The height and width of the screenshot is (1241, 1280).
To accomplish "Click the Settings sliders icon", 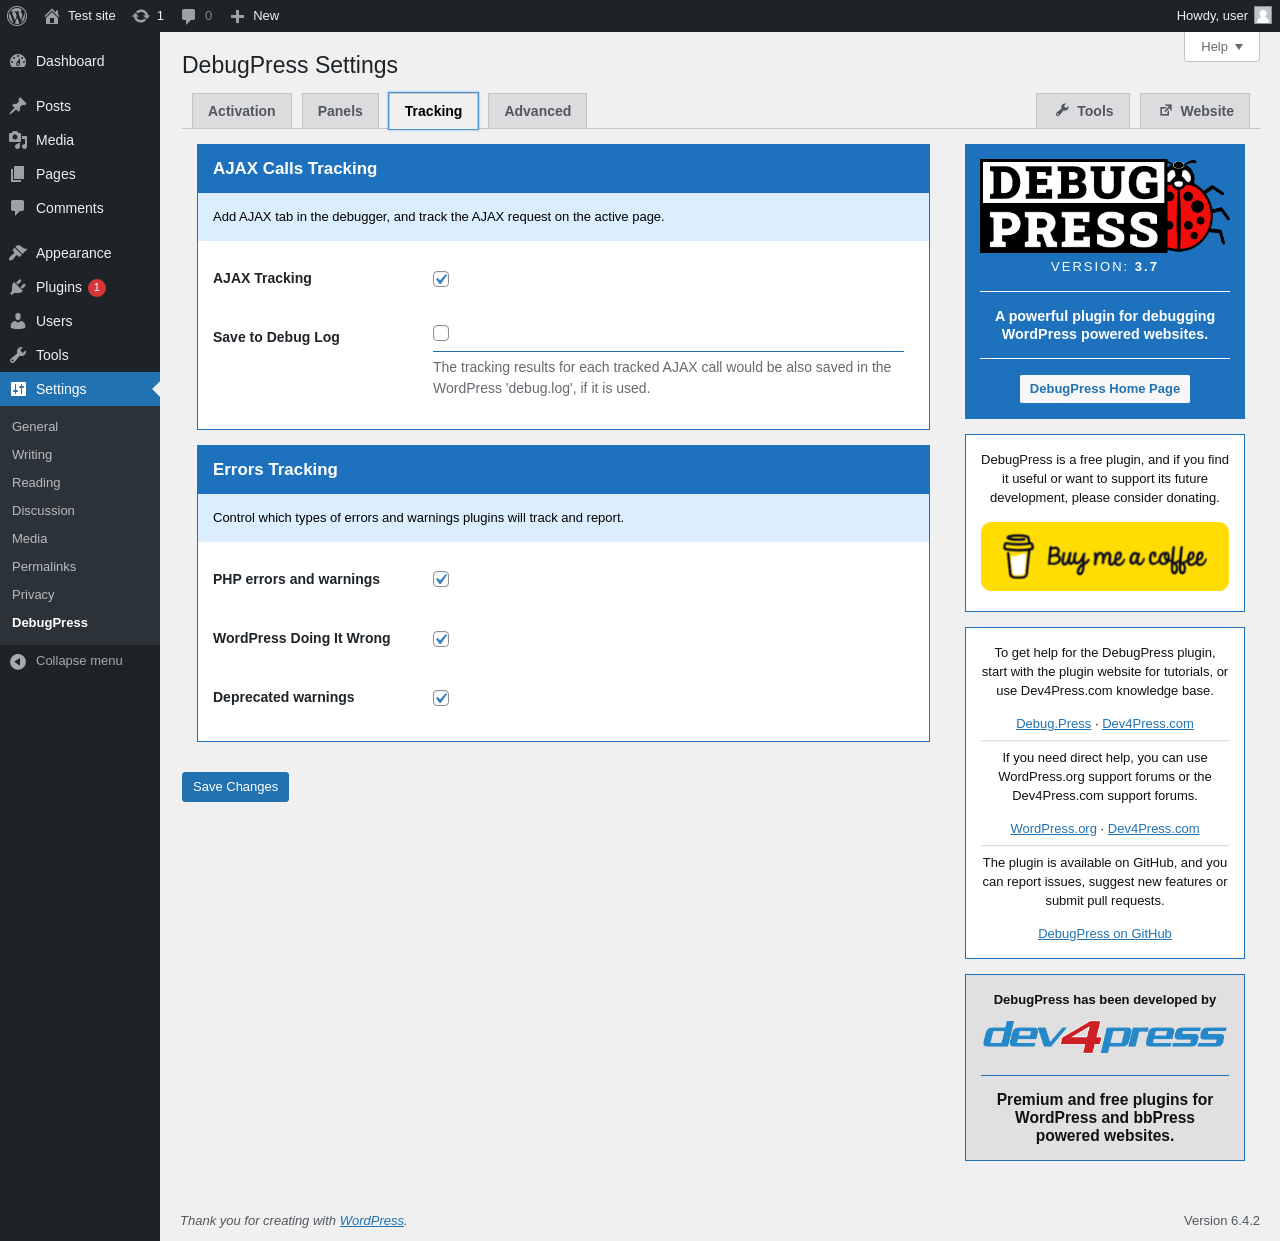I will (18, 389).
